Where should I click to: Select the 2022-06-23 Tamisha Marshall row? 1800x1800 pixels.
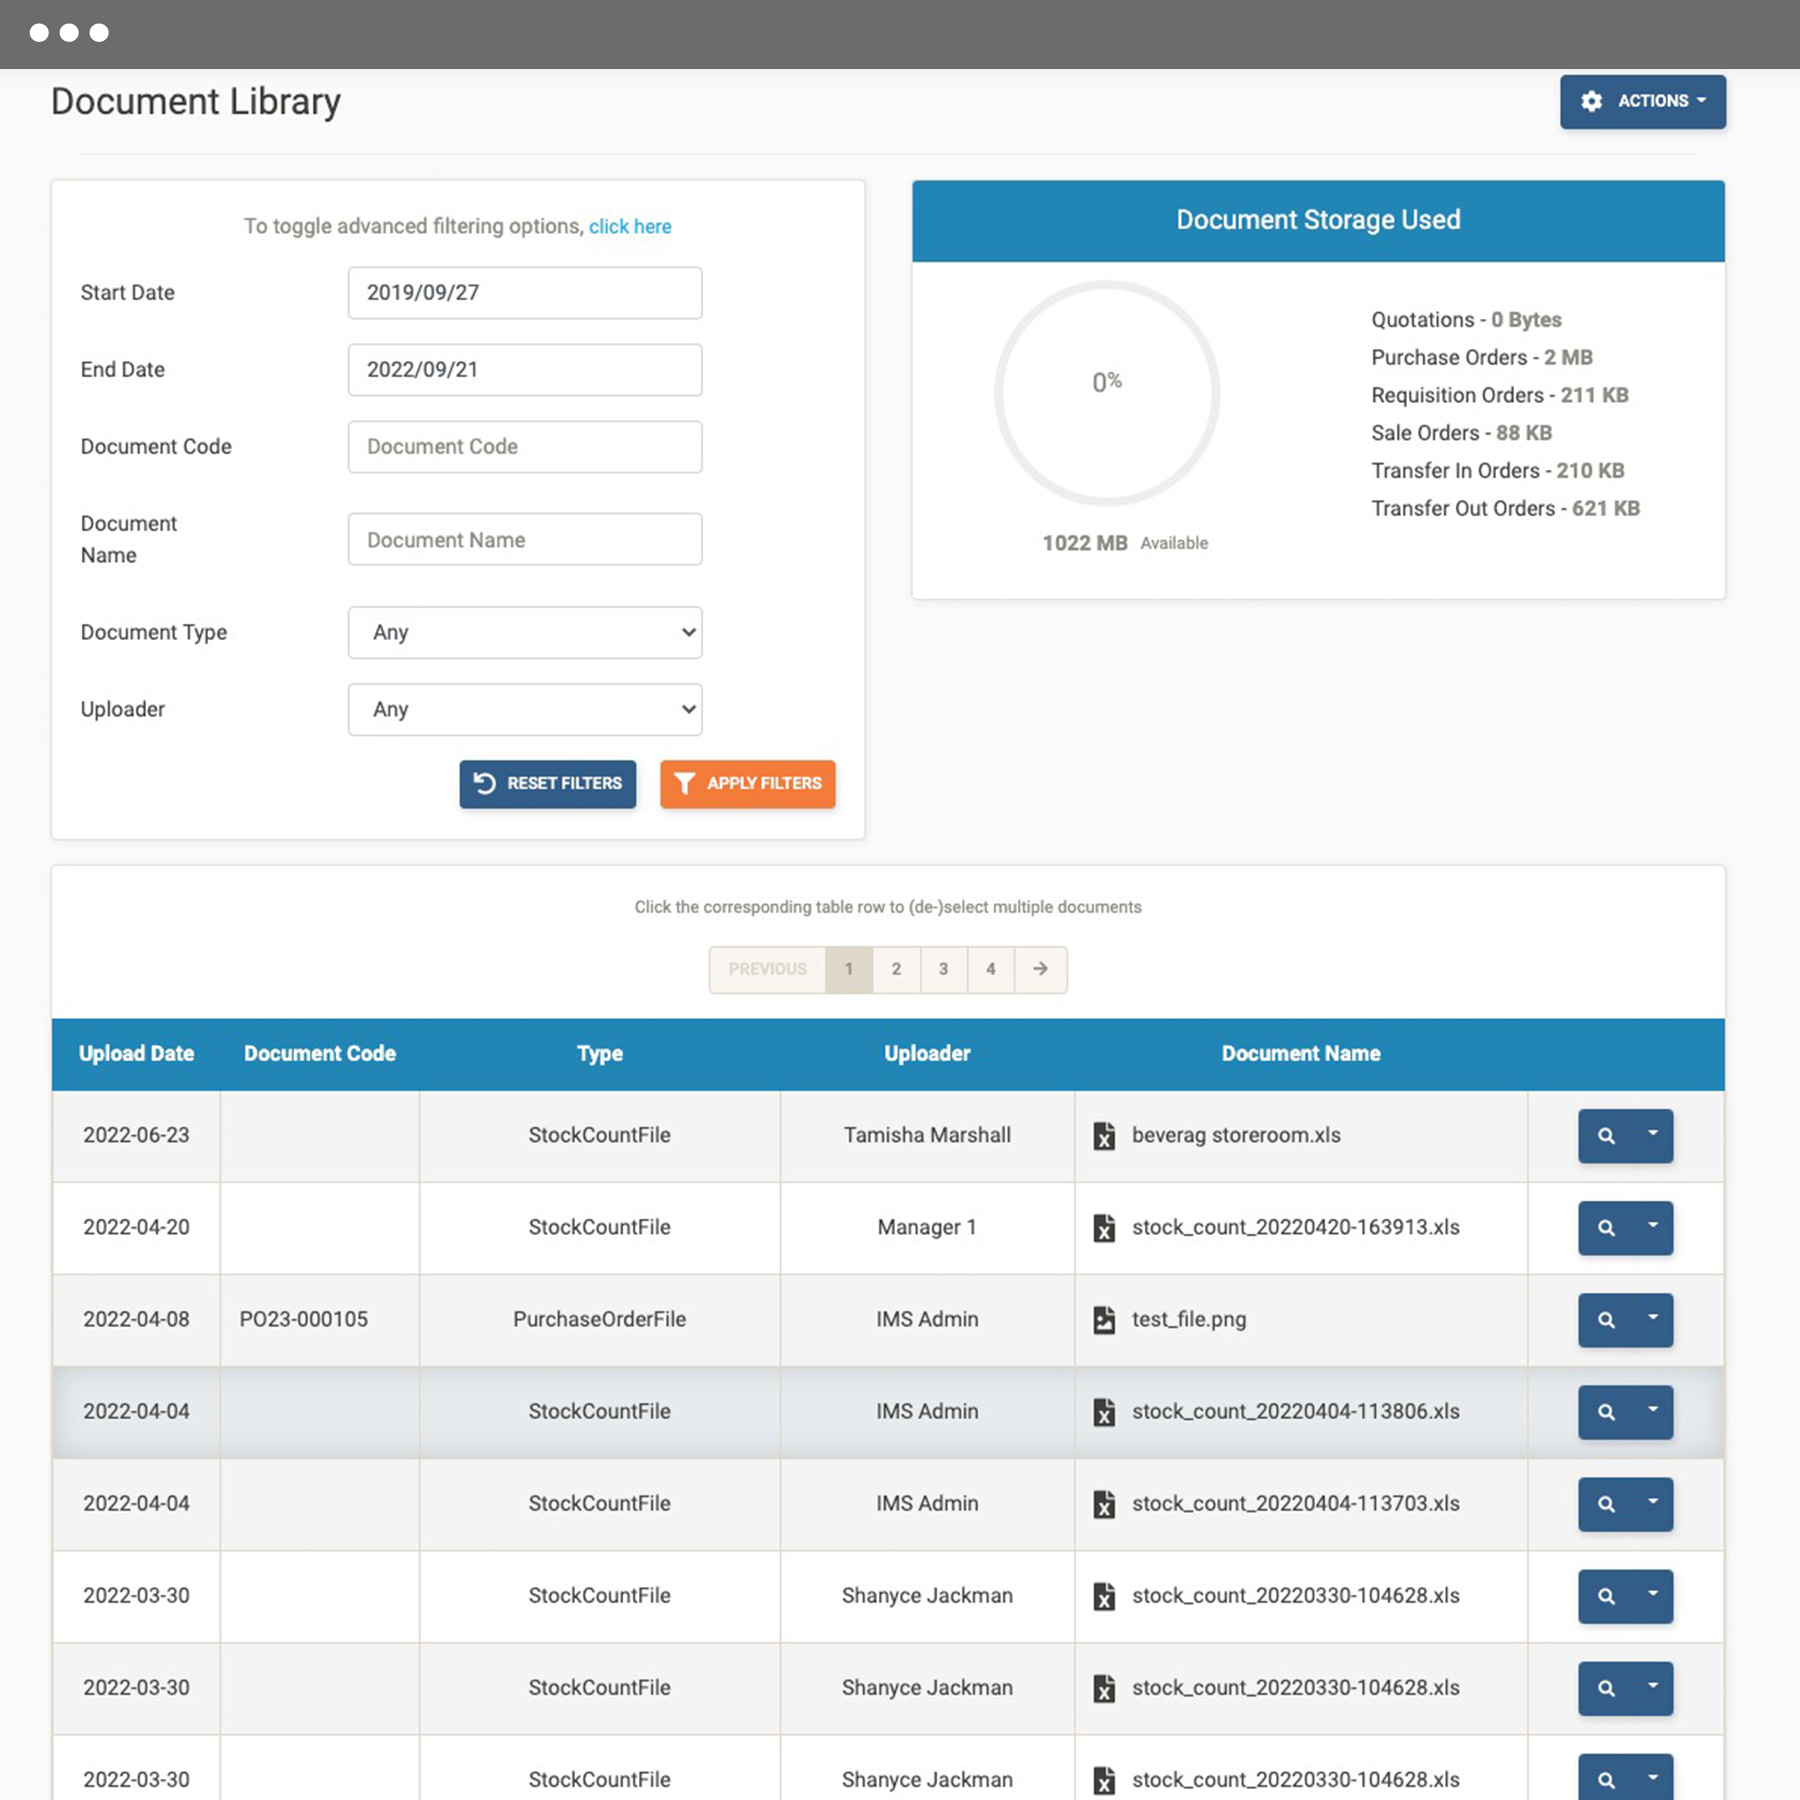coord(600,1135)
